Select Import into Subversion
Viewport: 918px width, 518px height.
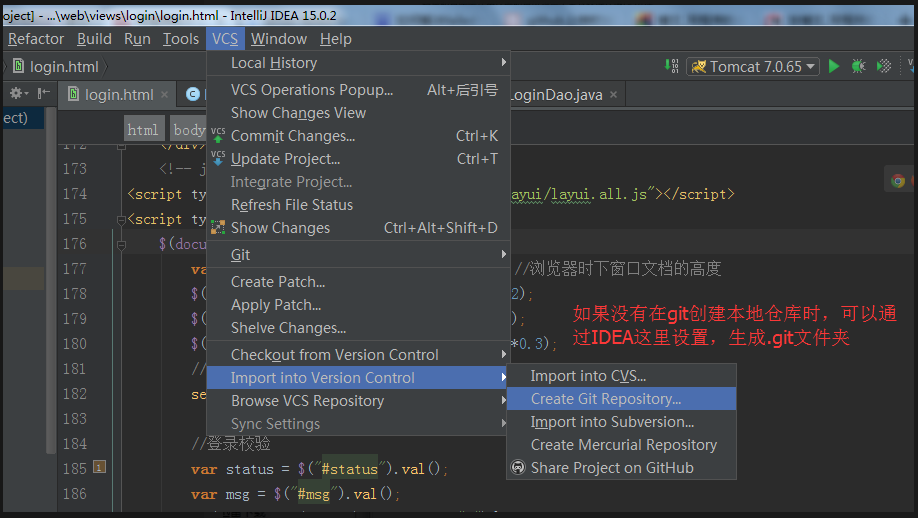pos(621,421)
